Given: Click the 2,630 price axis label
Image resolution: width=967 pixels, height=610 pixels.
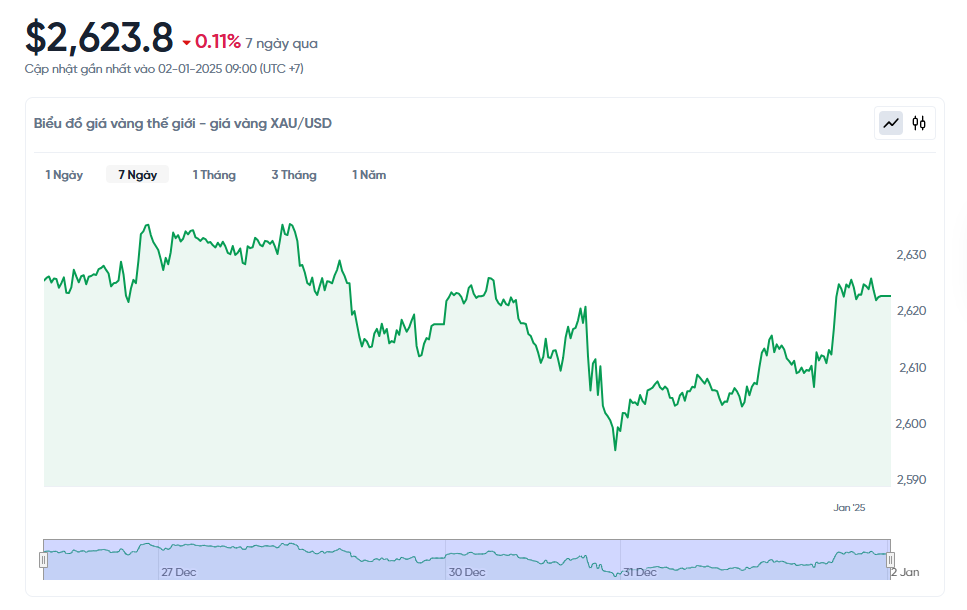Looking at the screenshot, I should pyautogui.click(x=911, y=255).
